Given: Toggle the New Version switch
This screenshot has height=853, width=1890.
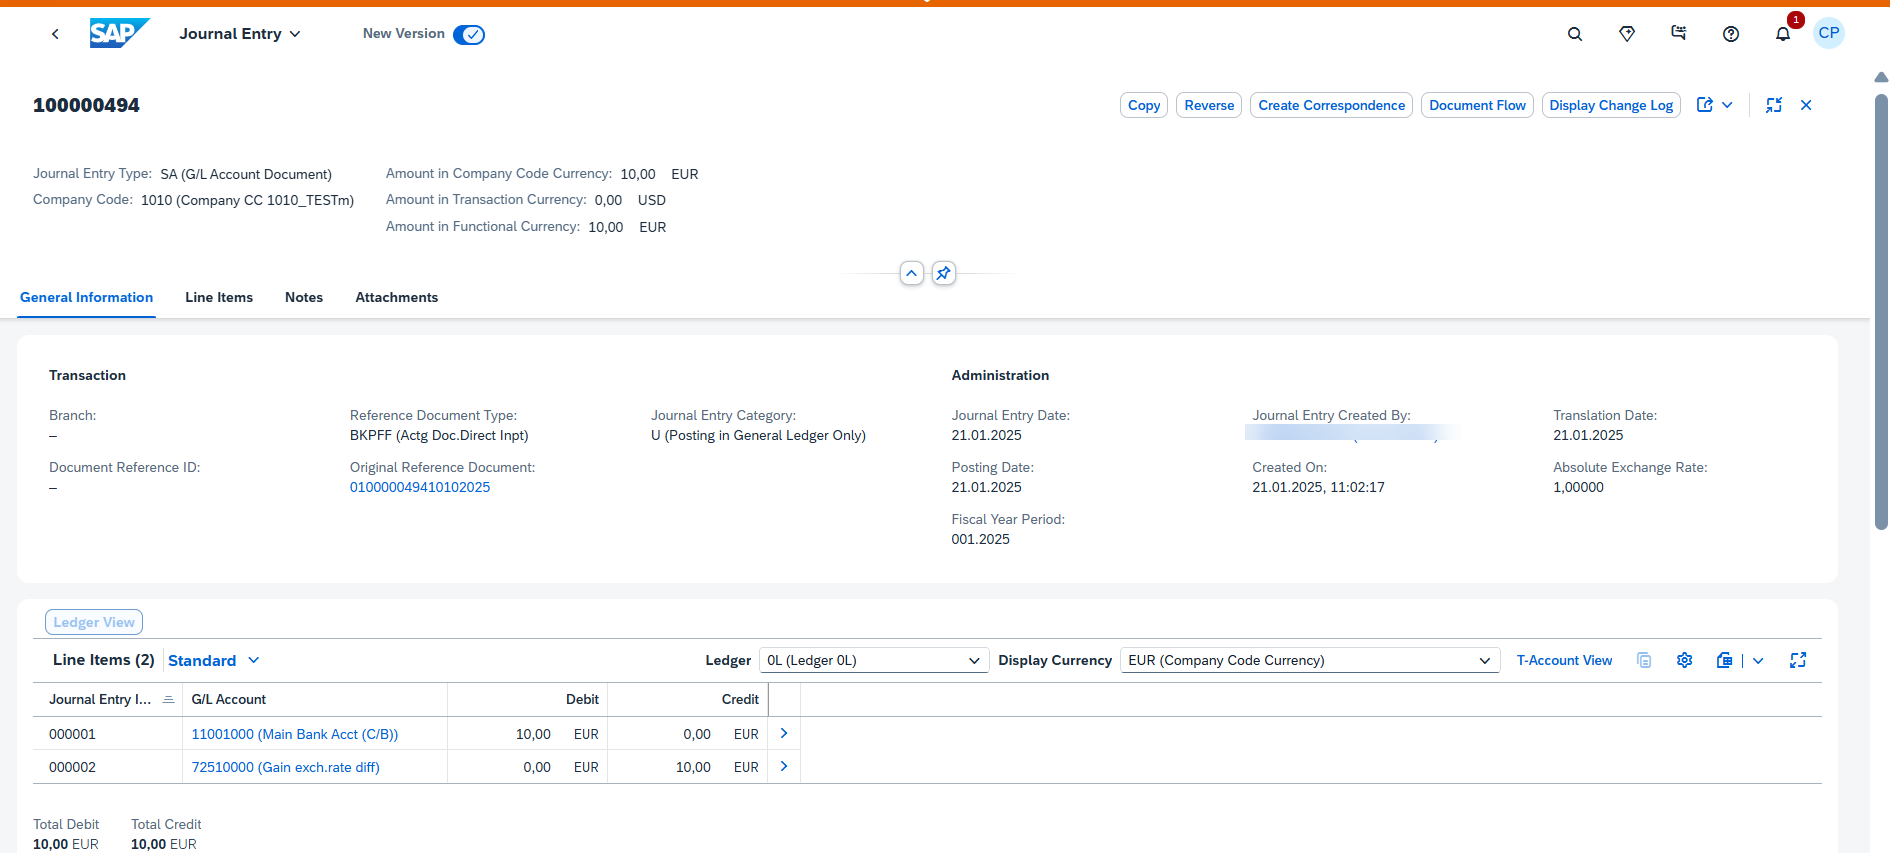Looking at the screenshot, I should tap(469, 35).
